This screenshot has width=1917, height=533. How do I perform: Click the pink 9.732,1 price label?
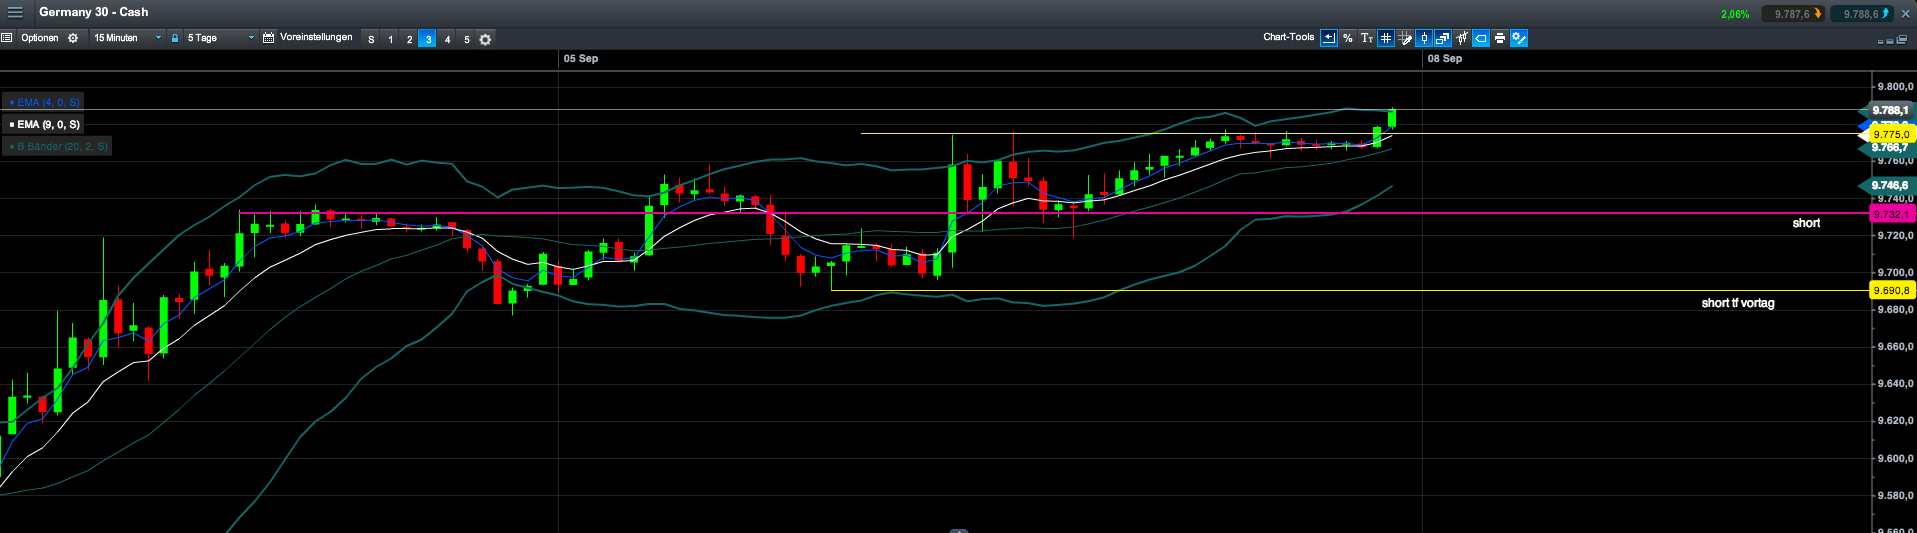1890,214
